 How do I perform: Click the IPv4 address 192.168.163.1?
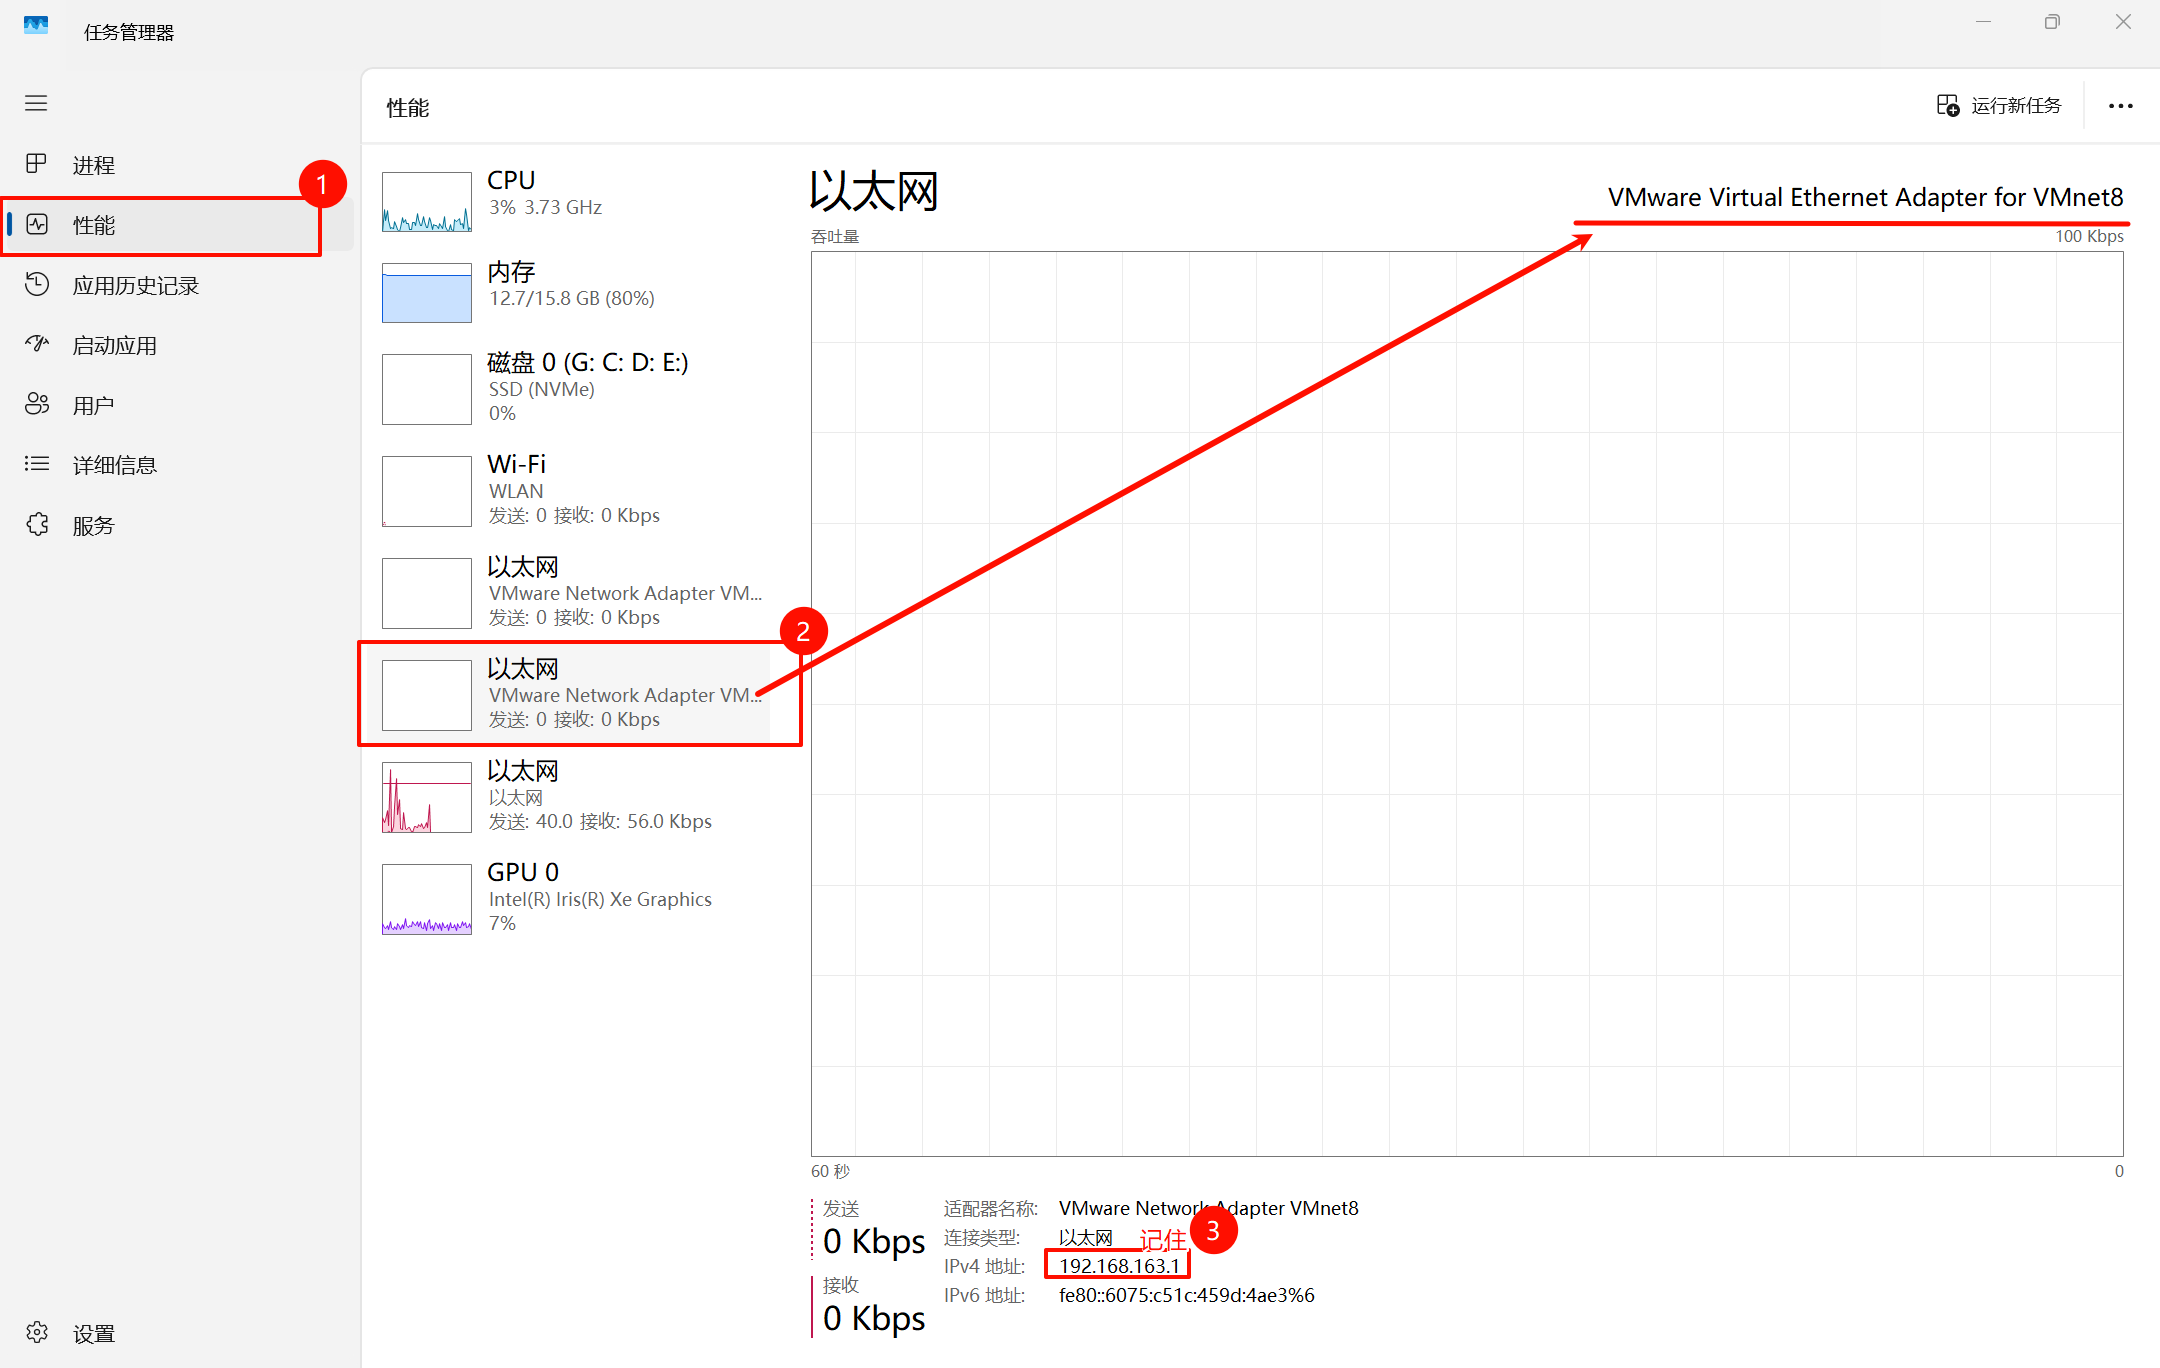(x=1118, y=1266)
